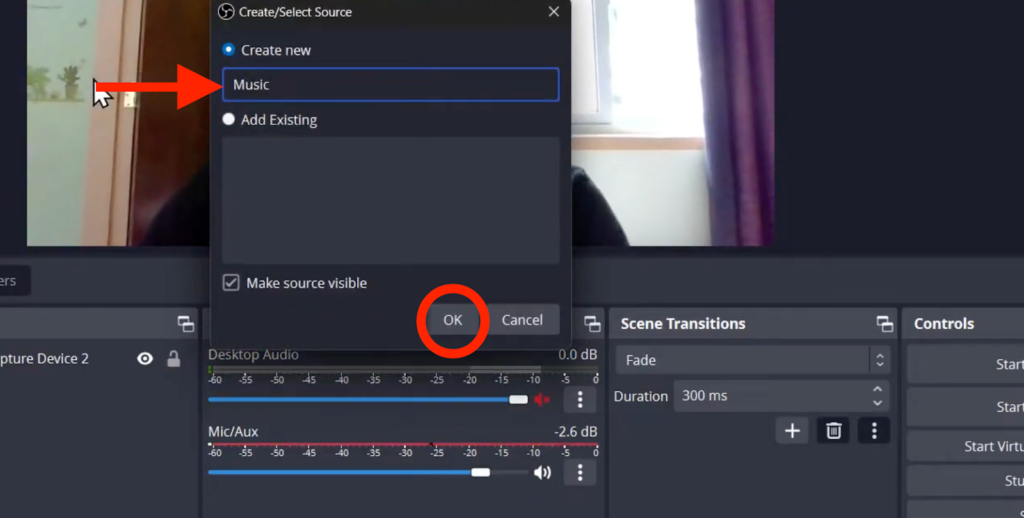The width and height of the screenshot is (1024, 518).
Task: Select the Add Existing radio option
Action: click(229, 120)
